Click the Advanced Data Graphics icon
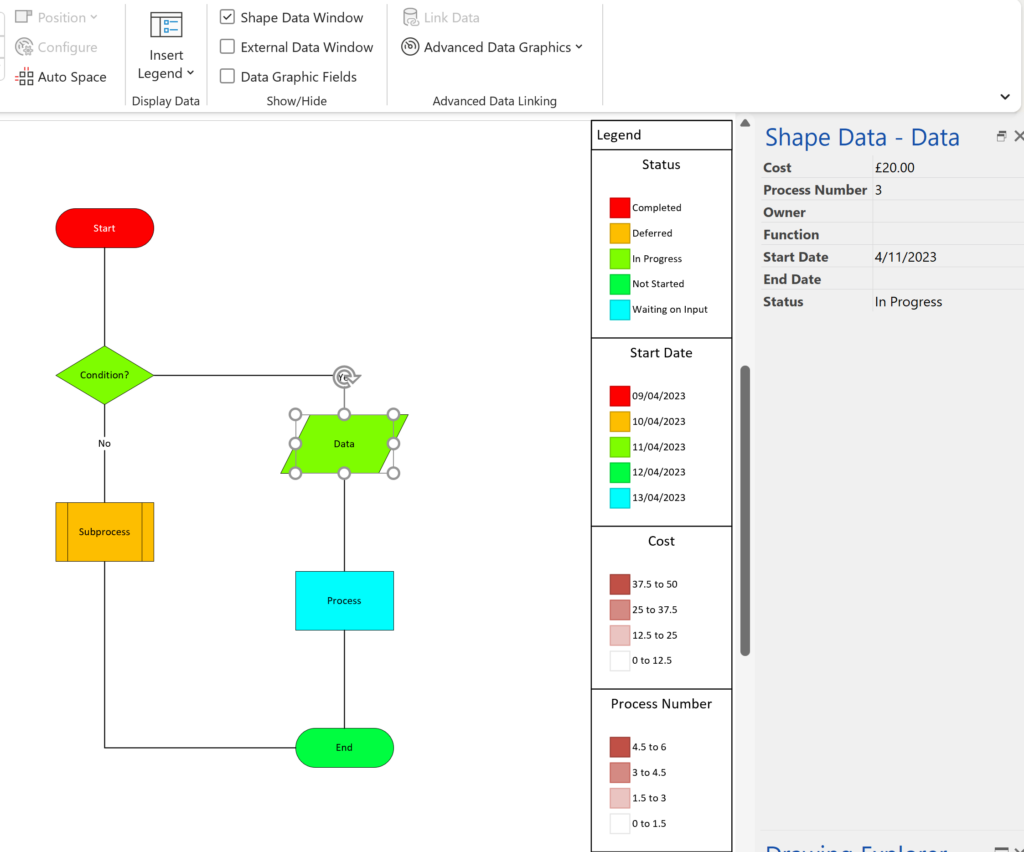Image resolution: width=1024 pixels, height=852 pixels. pyautogui.click(x=410, y=47)
